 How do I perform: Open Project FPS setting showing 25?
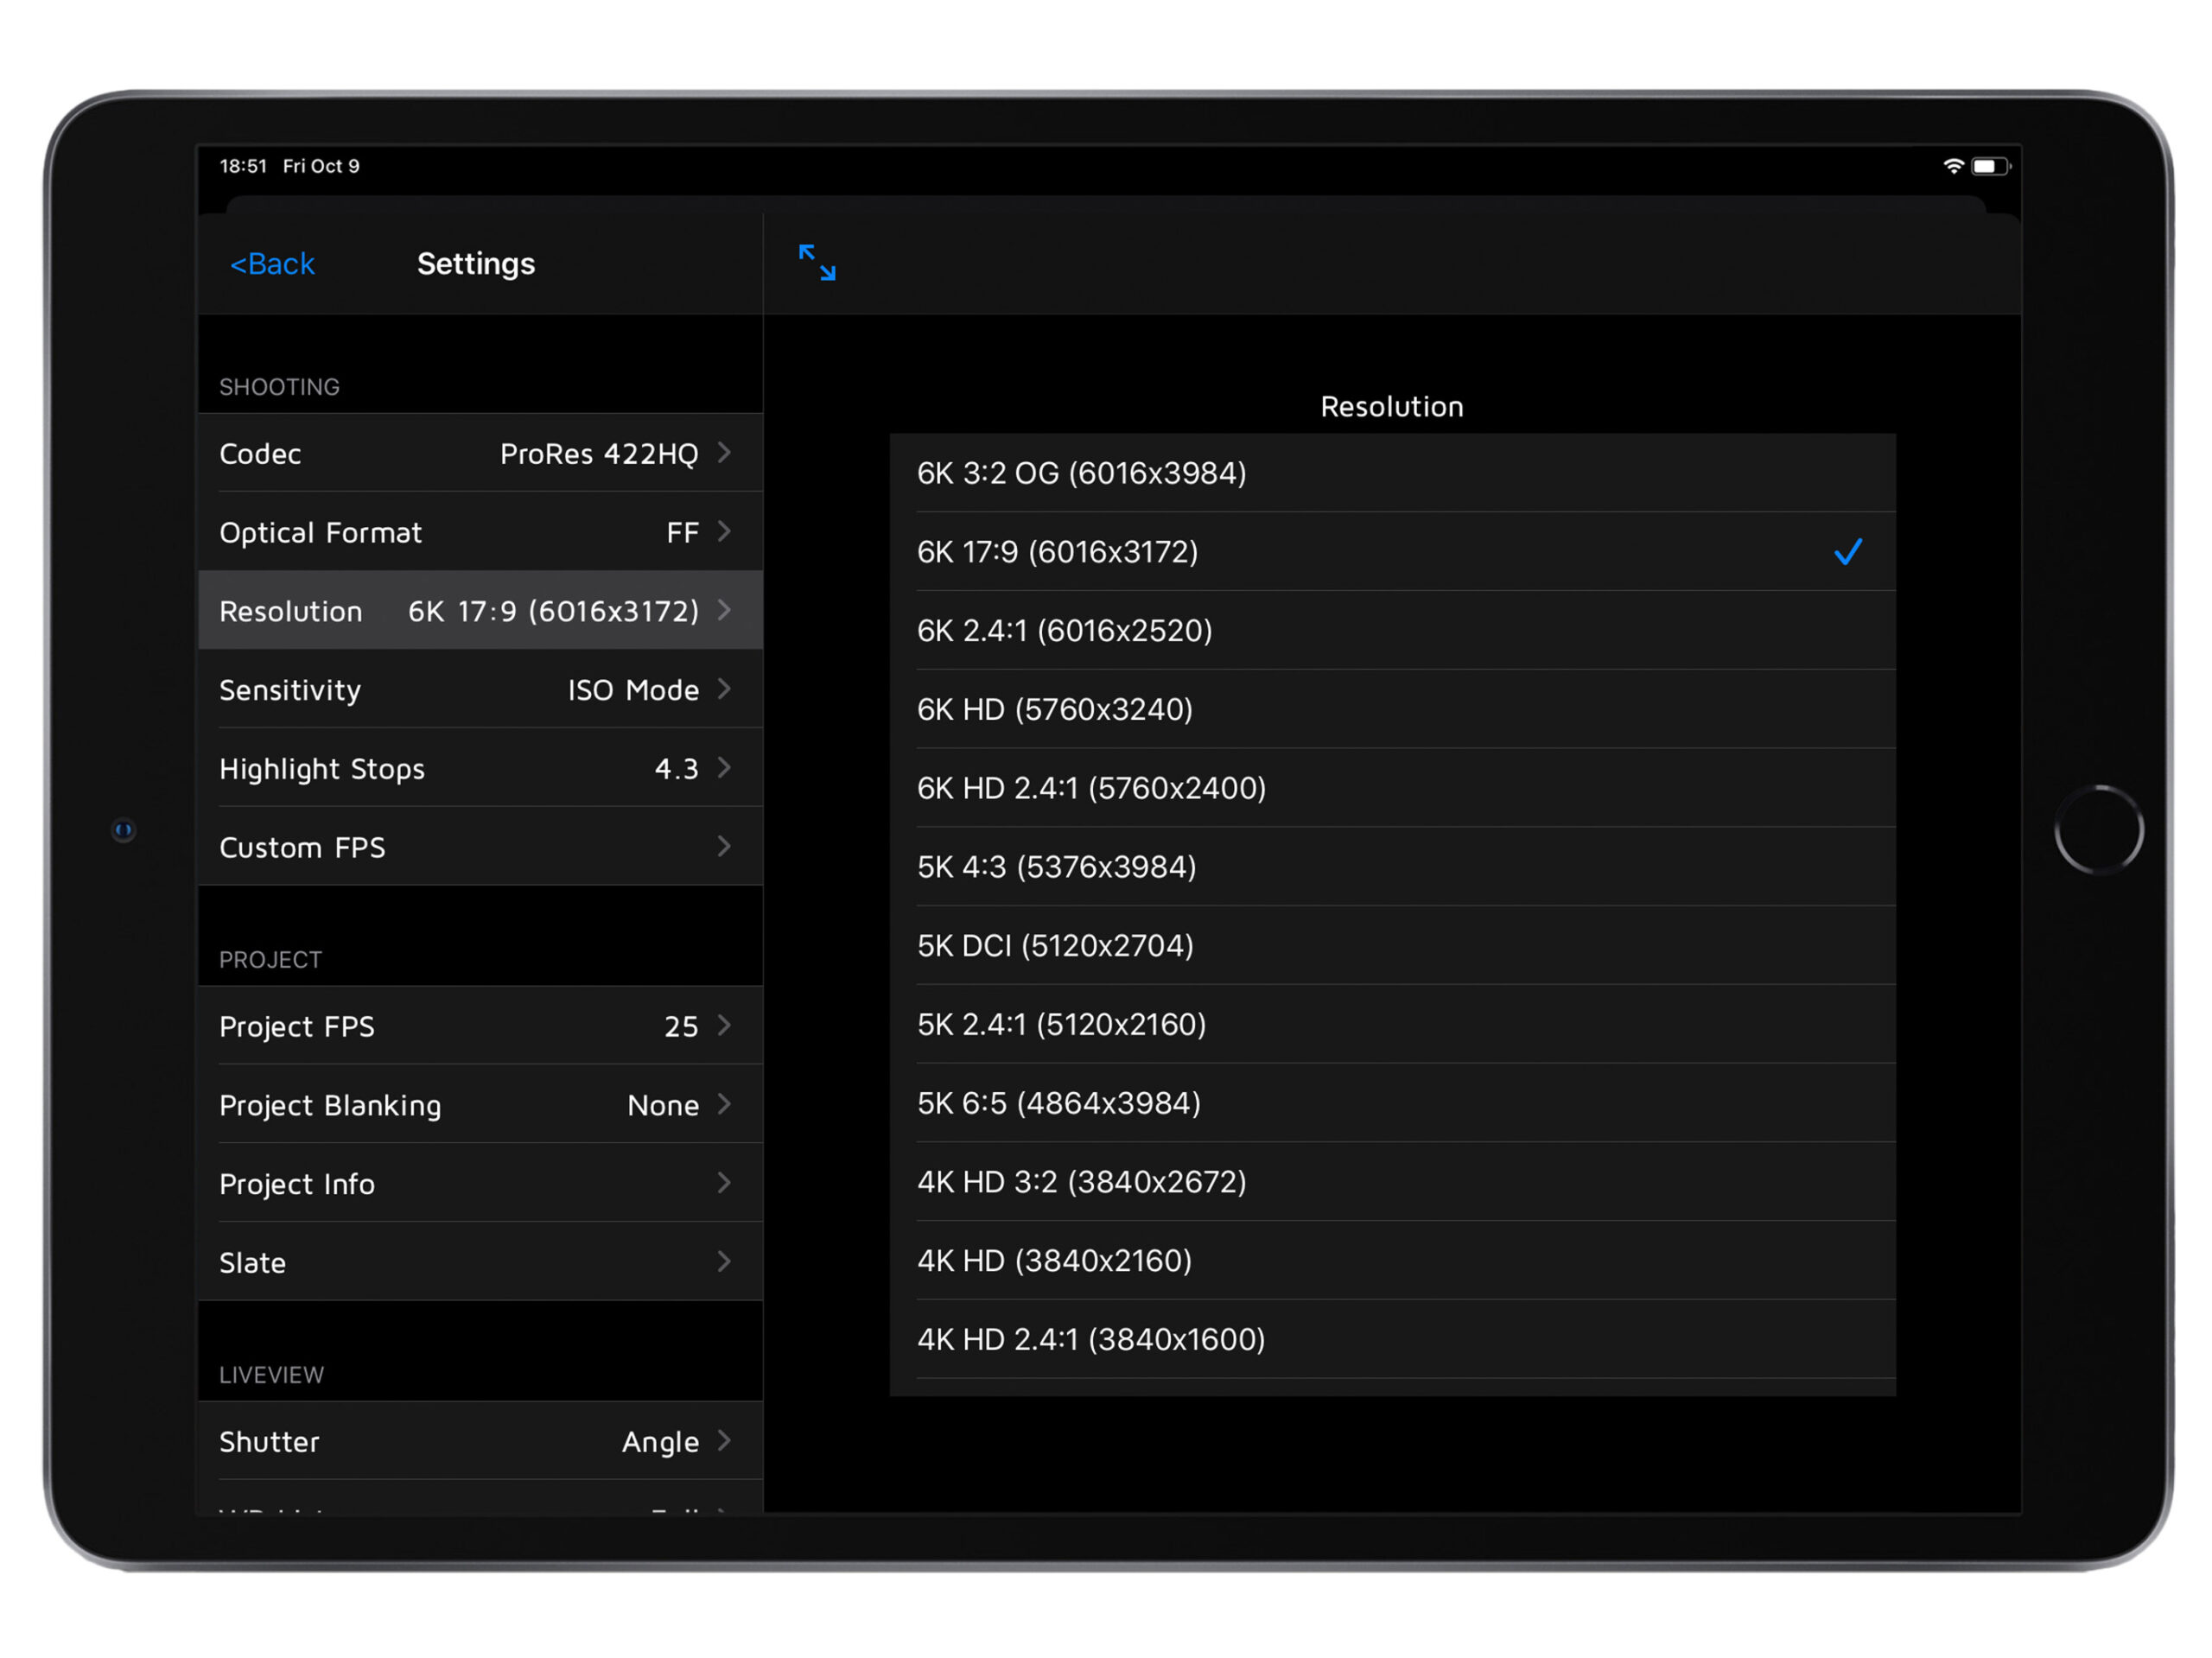pyautogui.click(x=480, y=1026)
